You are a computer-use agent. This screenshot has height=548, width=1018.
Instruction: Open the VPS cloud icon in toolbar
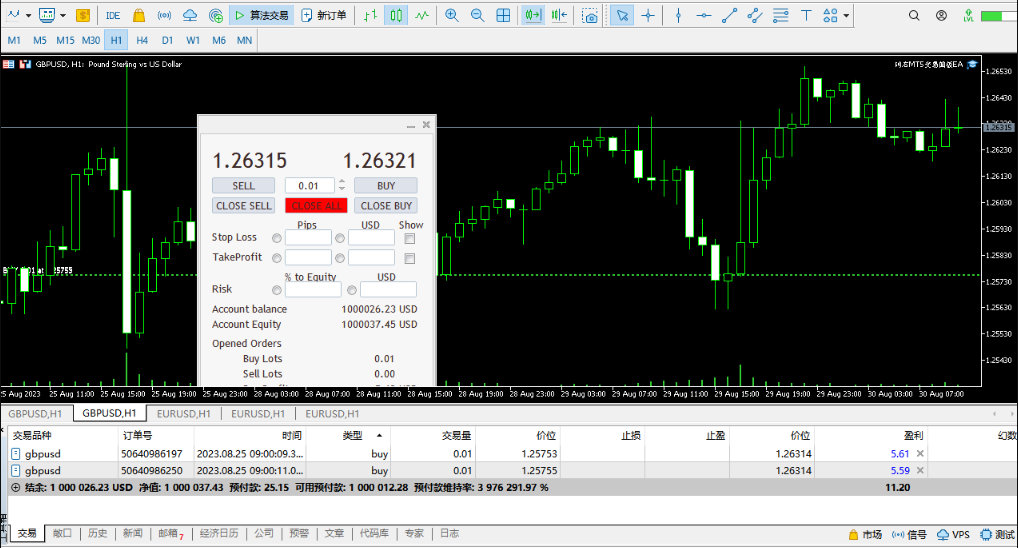pos(190,15)
